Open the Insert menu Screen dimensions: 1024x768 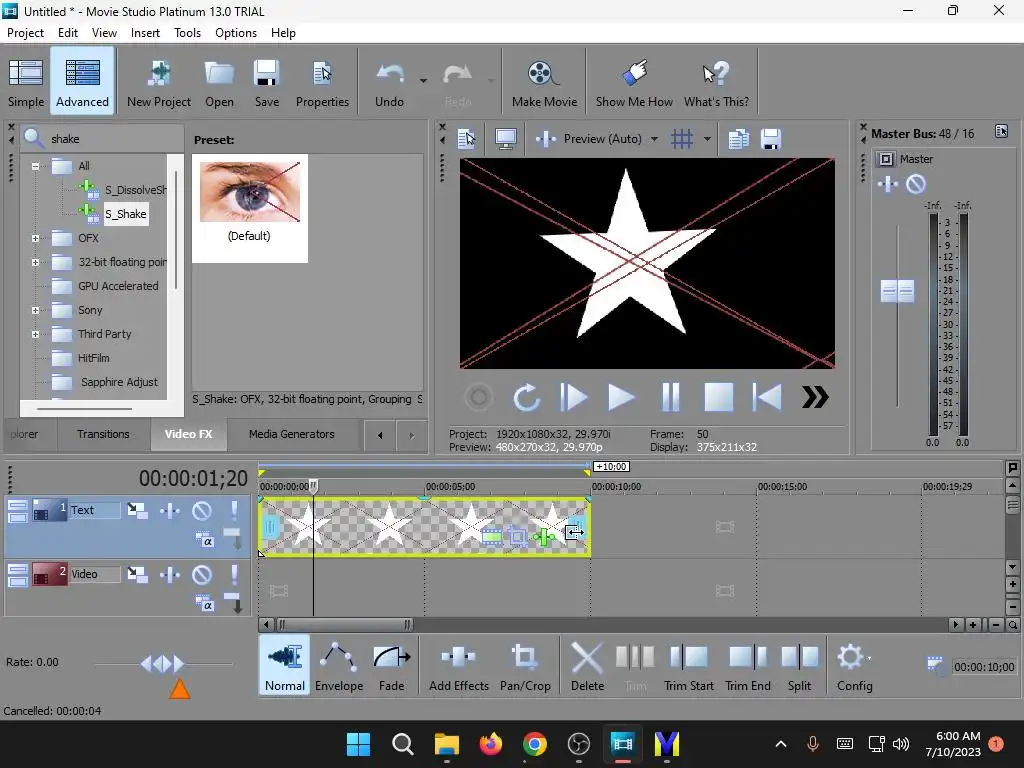click(145, 33)
